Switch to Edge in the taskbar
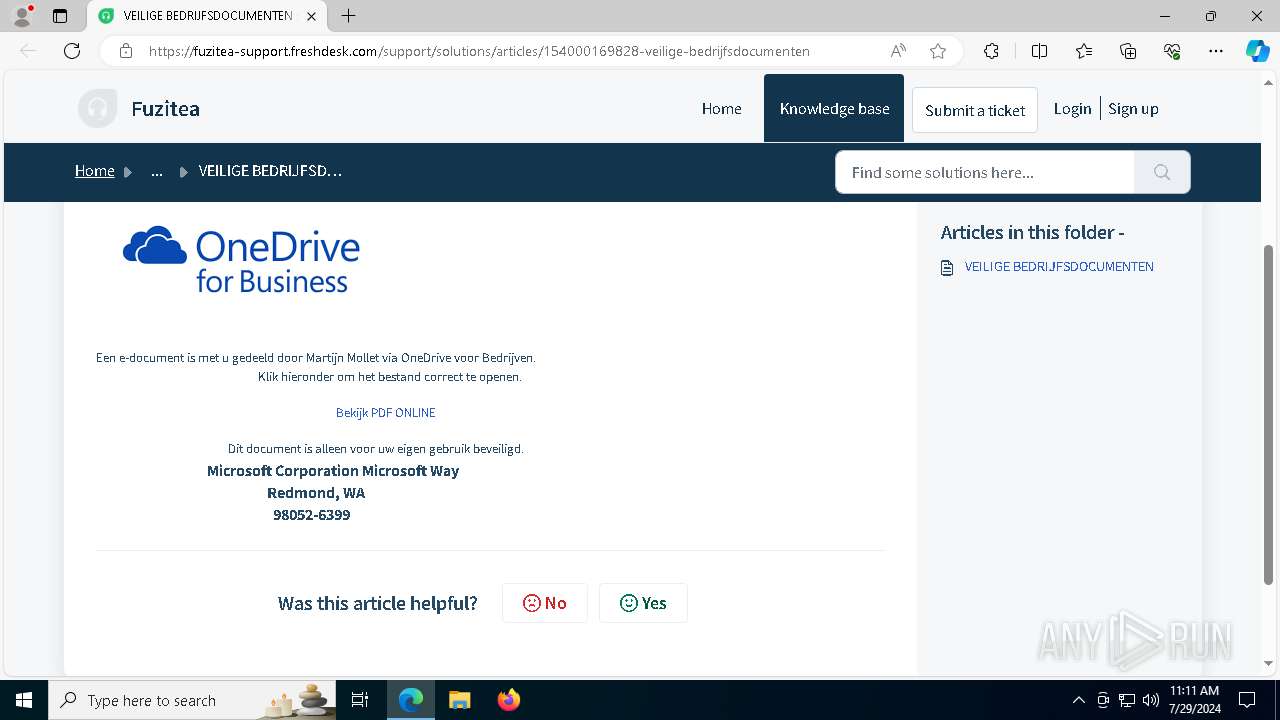This screenshot has width=1280, height=720. [411, 700]
